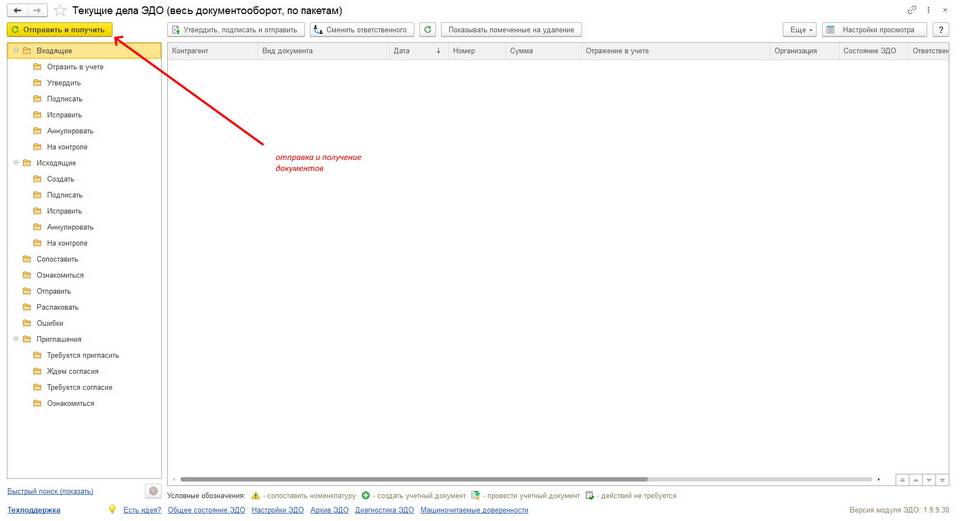Open Настройки просмотра settings

tap(874, 29)
